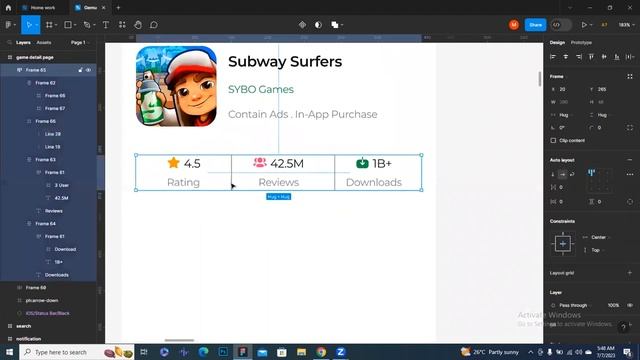Open a new tab with plus button
Screen dimensions: 640x360
click(x=118, y=7)
